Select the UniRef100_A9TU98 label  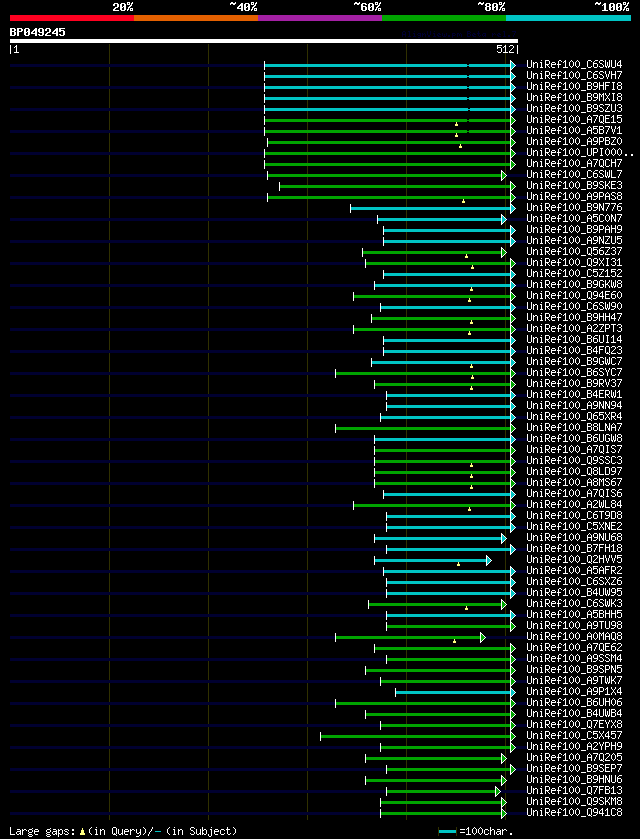tap(574, 626)
